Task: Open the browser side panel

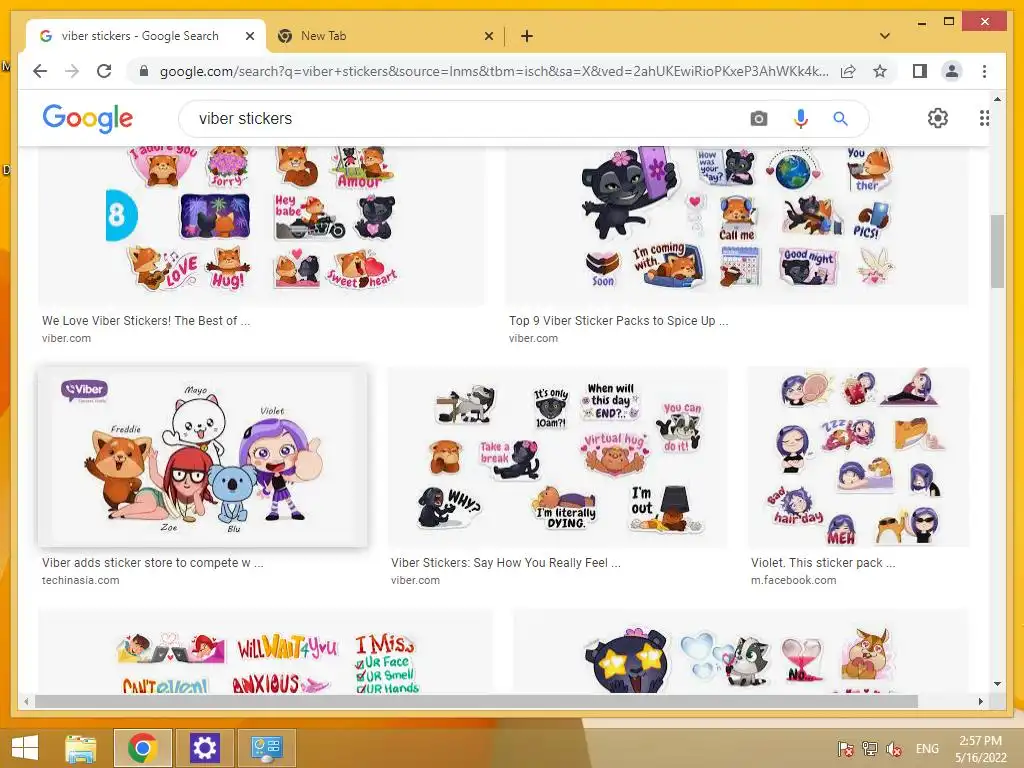Action: pyautogui.click(x=920, y=71)
